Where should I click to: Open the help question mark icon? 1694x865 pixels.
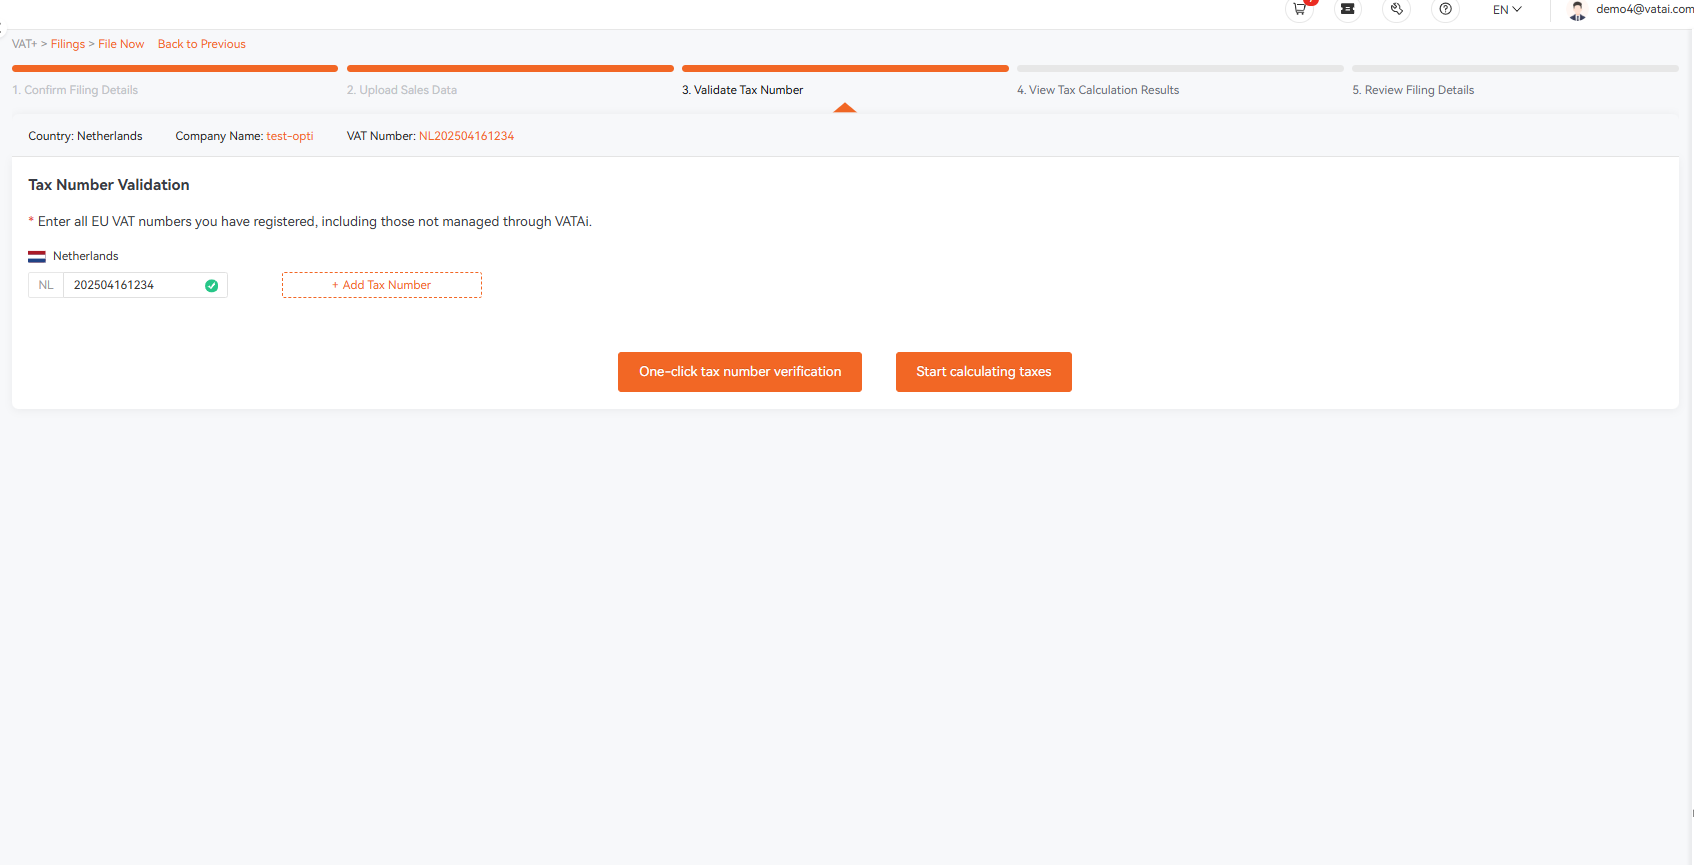(1445, 9)
